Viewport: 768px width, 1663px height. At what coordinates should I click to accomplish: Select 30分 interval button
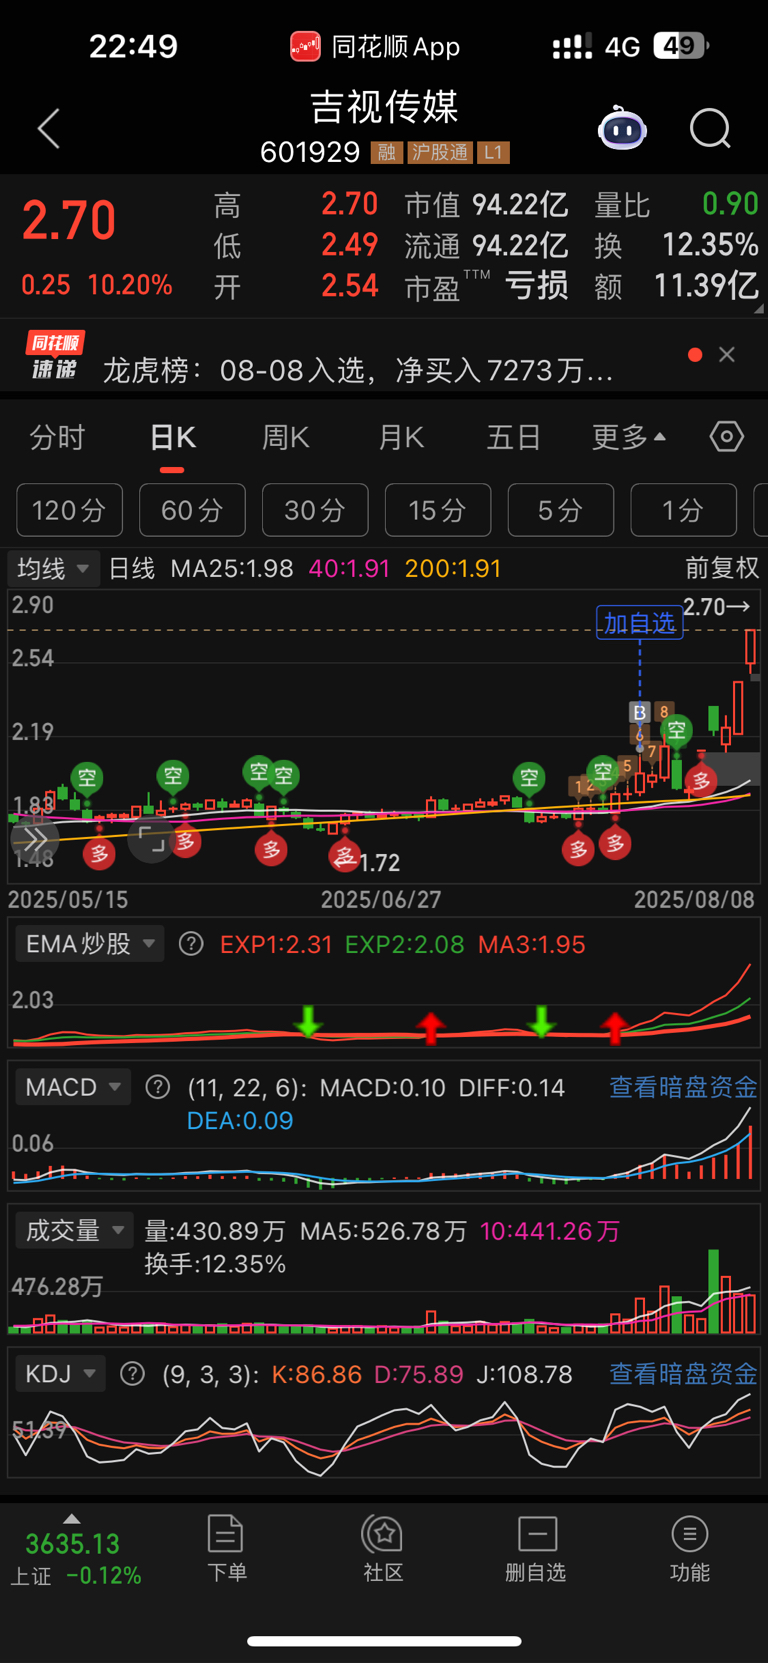[x=315, y=510]
